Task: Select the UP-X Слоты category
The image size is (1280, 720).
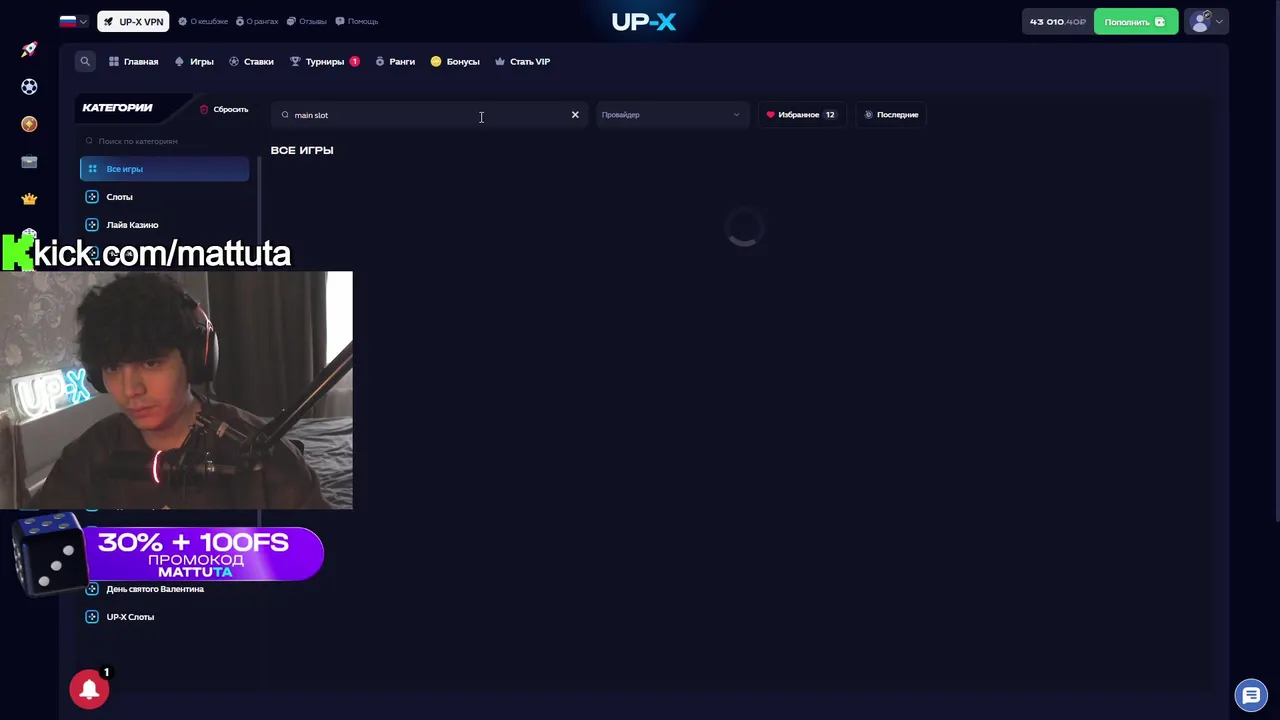Action: coord(165,617)
